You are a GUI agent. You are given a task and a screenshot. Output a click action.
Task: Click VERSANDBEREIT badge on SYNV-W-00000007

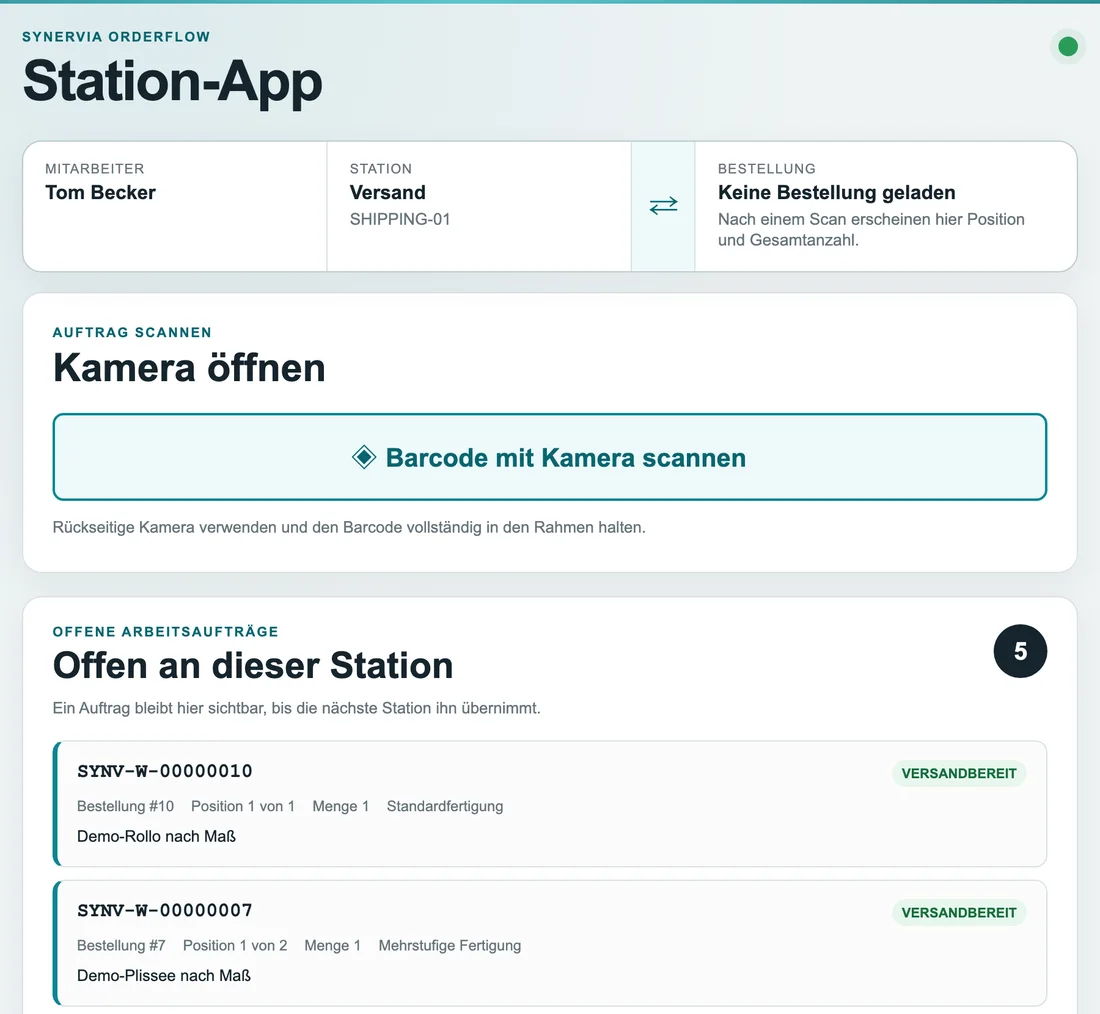click(958, 912)
